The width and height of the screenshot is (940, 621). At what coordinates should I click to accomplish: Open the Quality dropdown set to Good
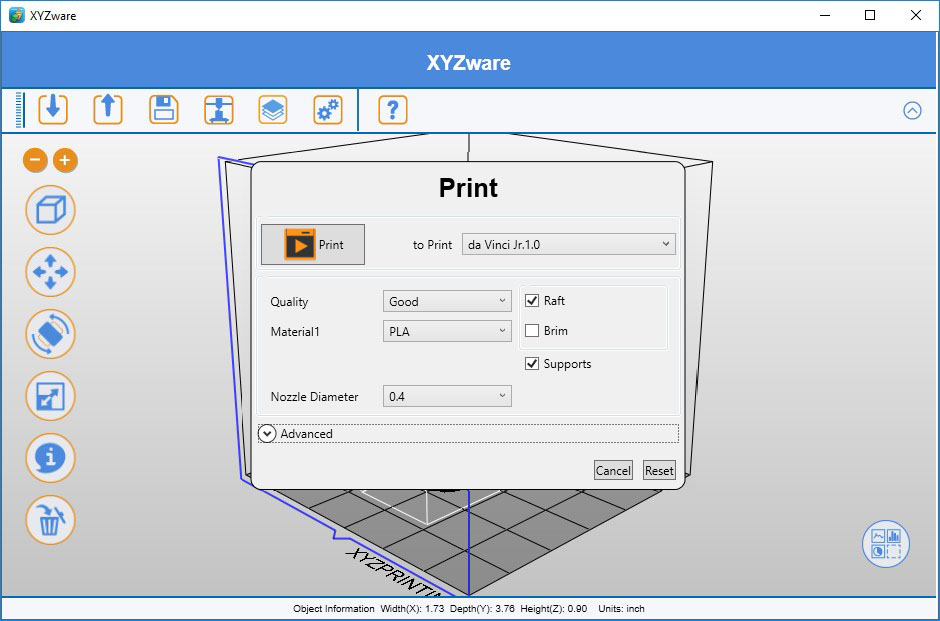coord(447,302)
